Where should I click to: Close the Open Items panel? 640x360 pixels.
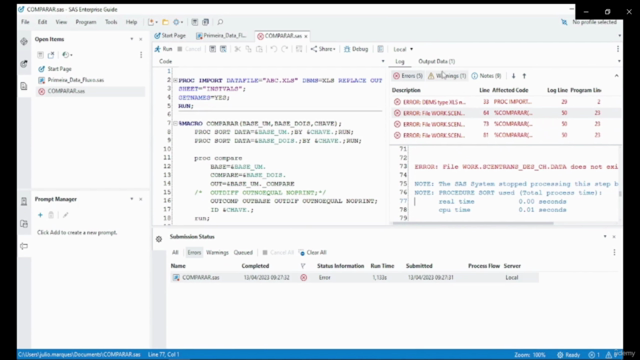tap(141, 39)
